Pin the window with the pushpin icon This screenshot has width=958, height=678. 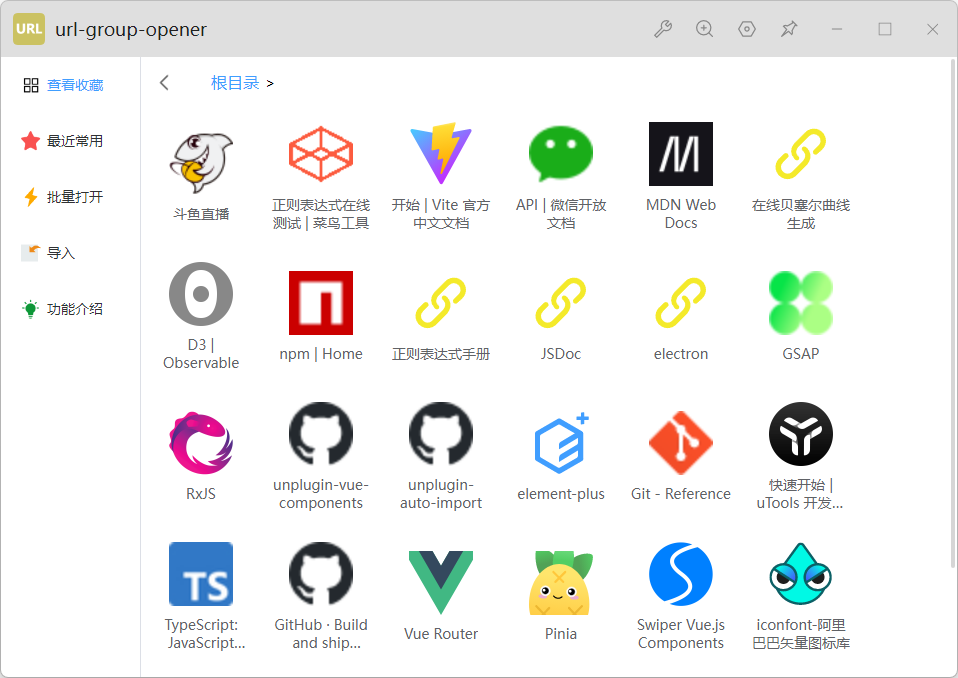[x=789, y=29]
